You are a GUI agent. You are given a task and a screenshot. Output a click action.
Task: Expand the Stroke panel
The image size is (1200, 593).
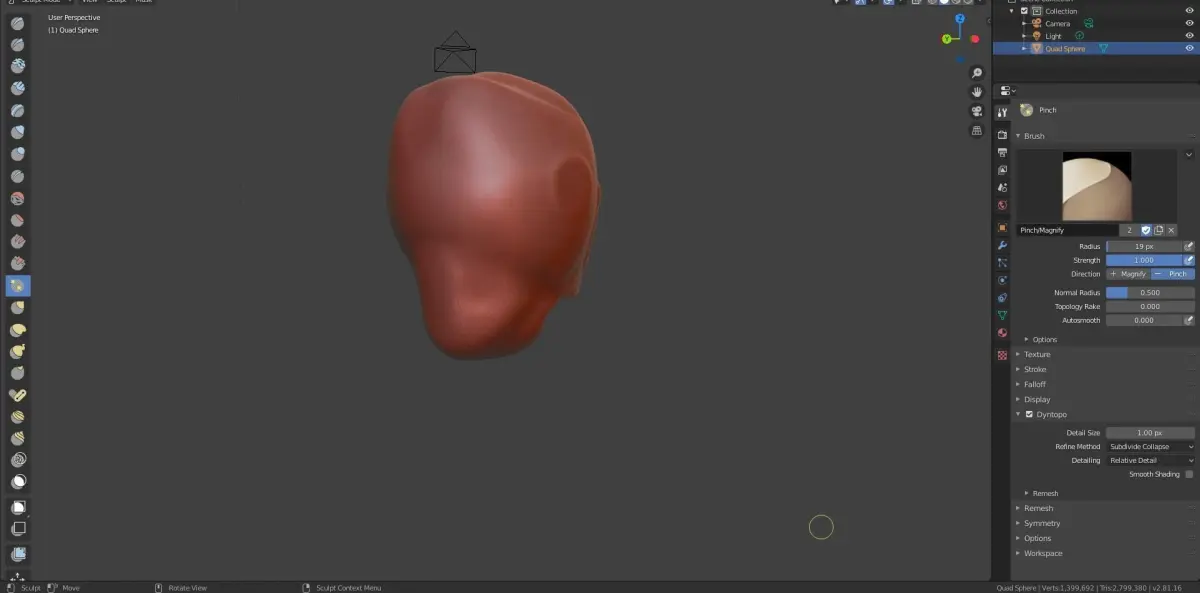pyautogui.click(x=1033, y=369)
